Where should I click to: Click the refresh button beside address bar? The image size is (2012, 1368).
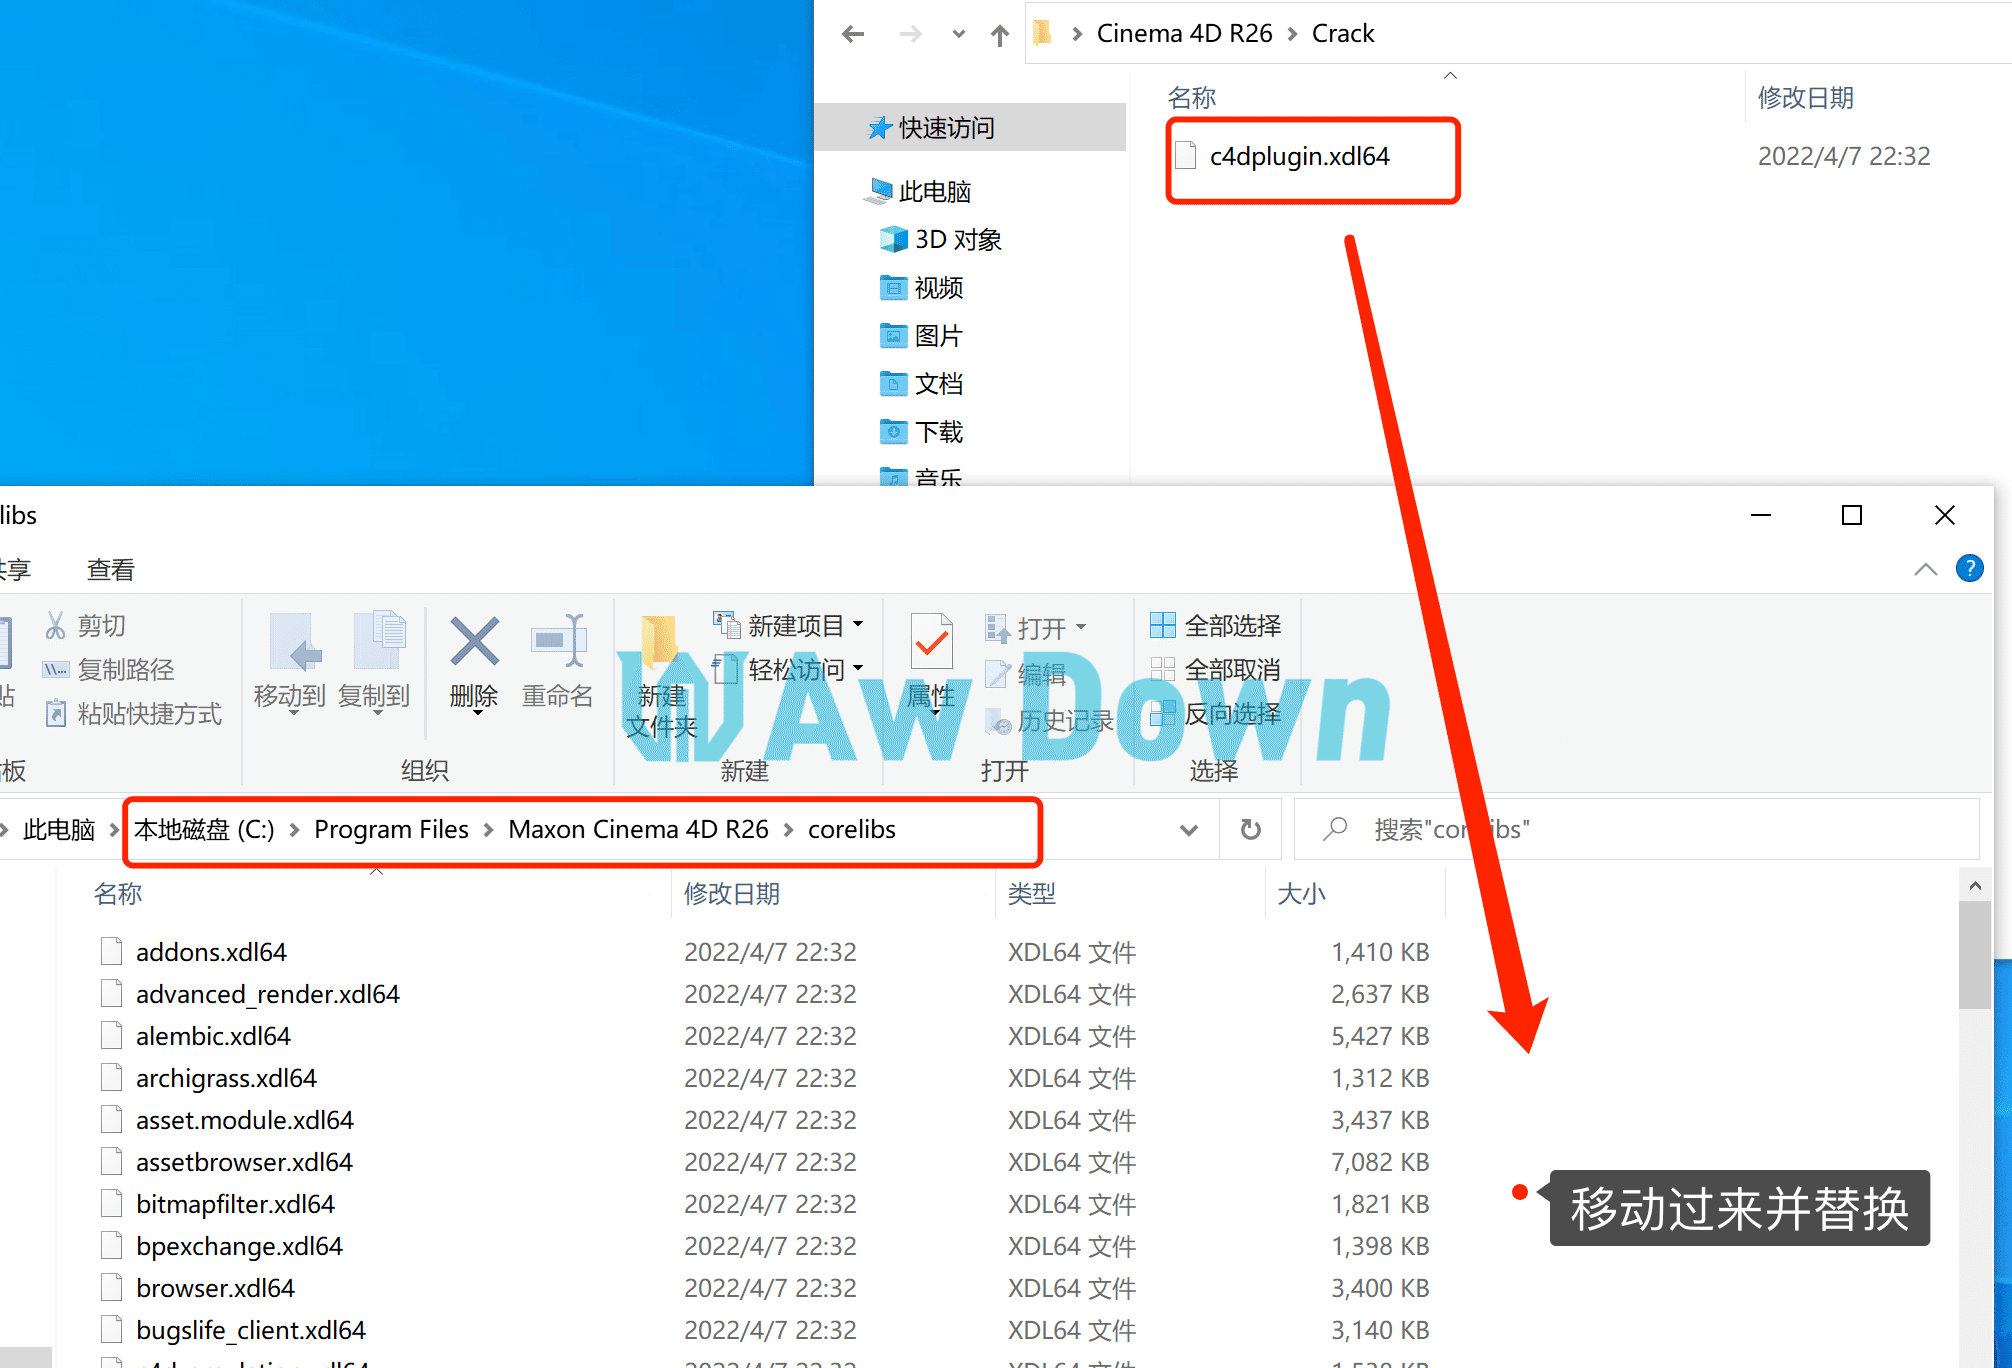point(1250,829)
